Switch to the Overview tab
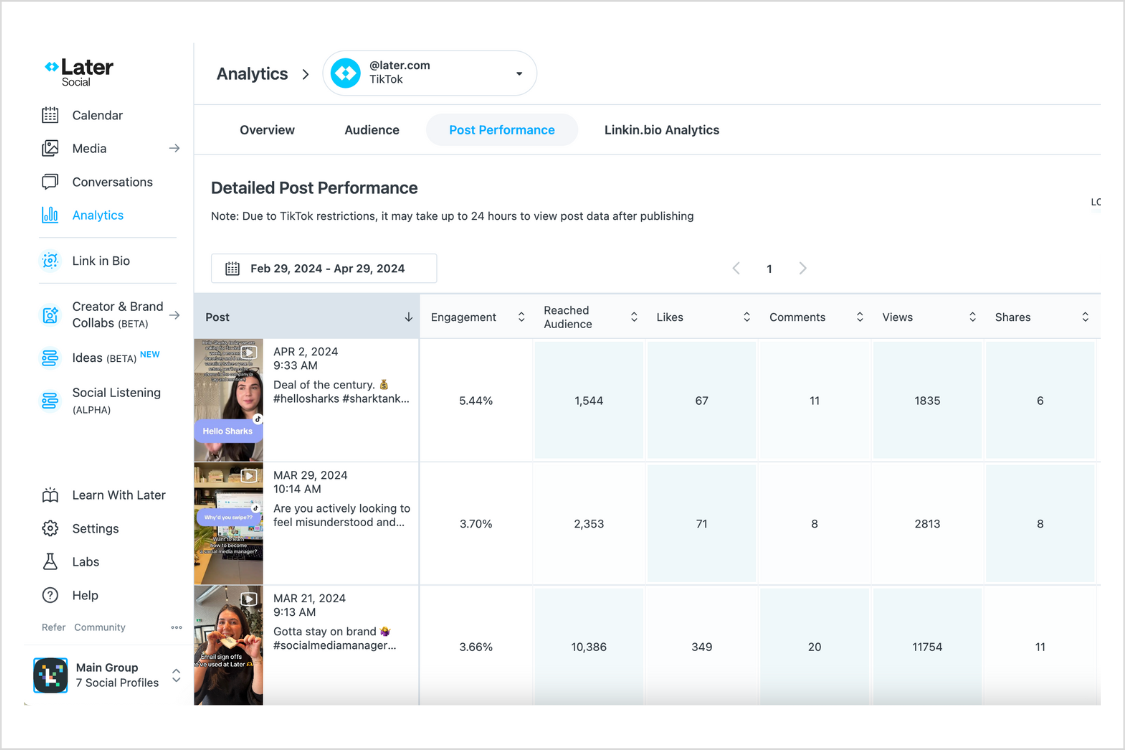The width and height of the screenshot is (1125, 750). pos(267,130)
